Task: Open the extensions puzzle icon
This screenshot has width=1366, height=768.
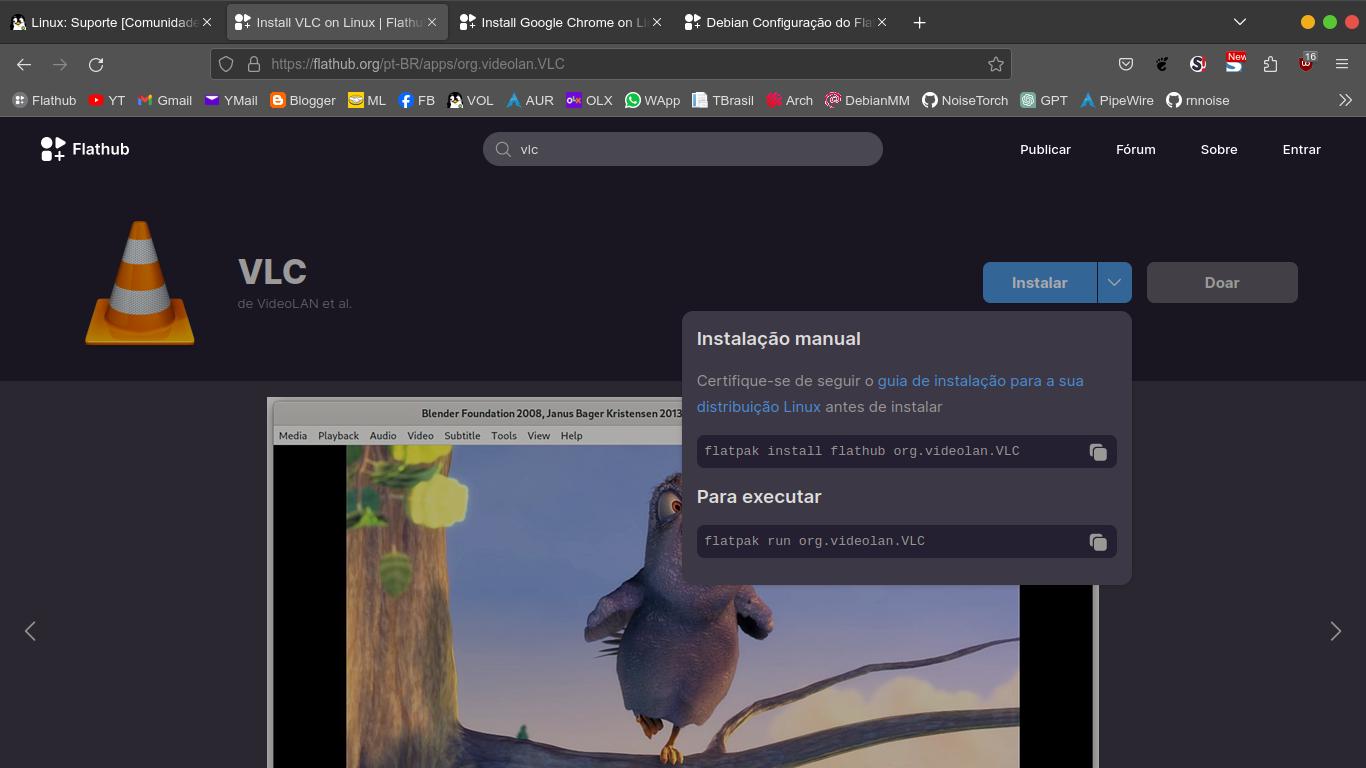Action: pos(1270,64)
